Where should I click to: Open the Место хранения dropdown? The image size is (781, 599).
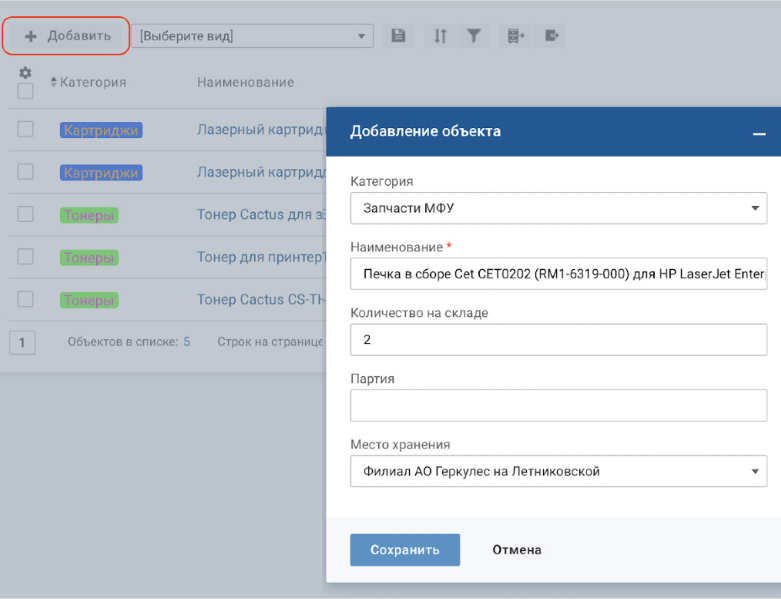tap(558, 471)
